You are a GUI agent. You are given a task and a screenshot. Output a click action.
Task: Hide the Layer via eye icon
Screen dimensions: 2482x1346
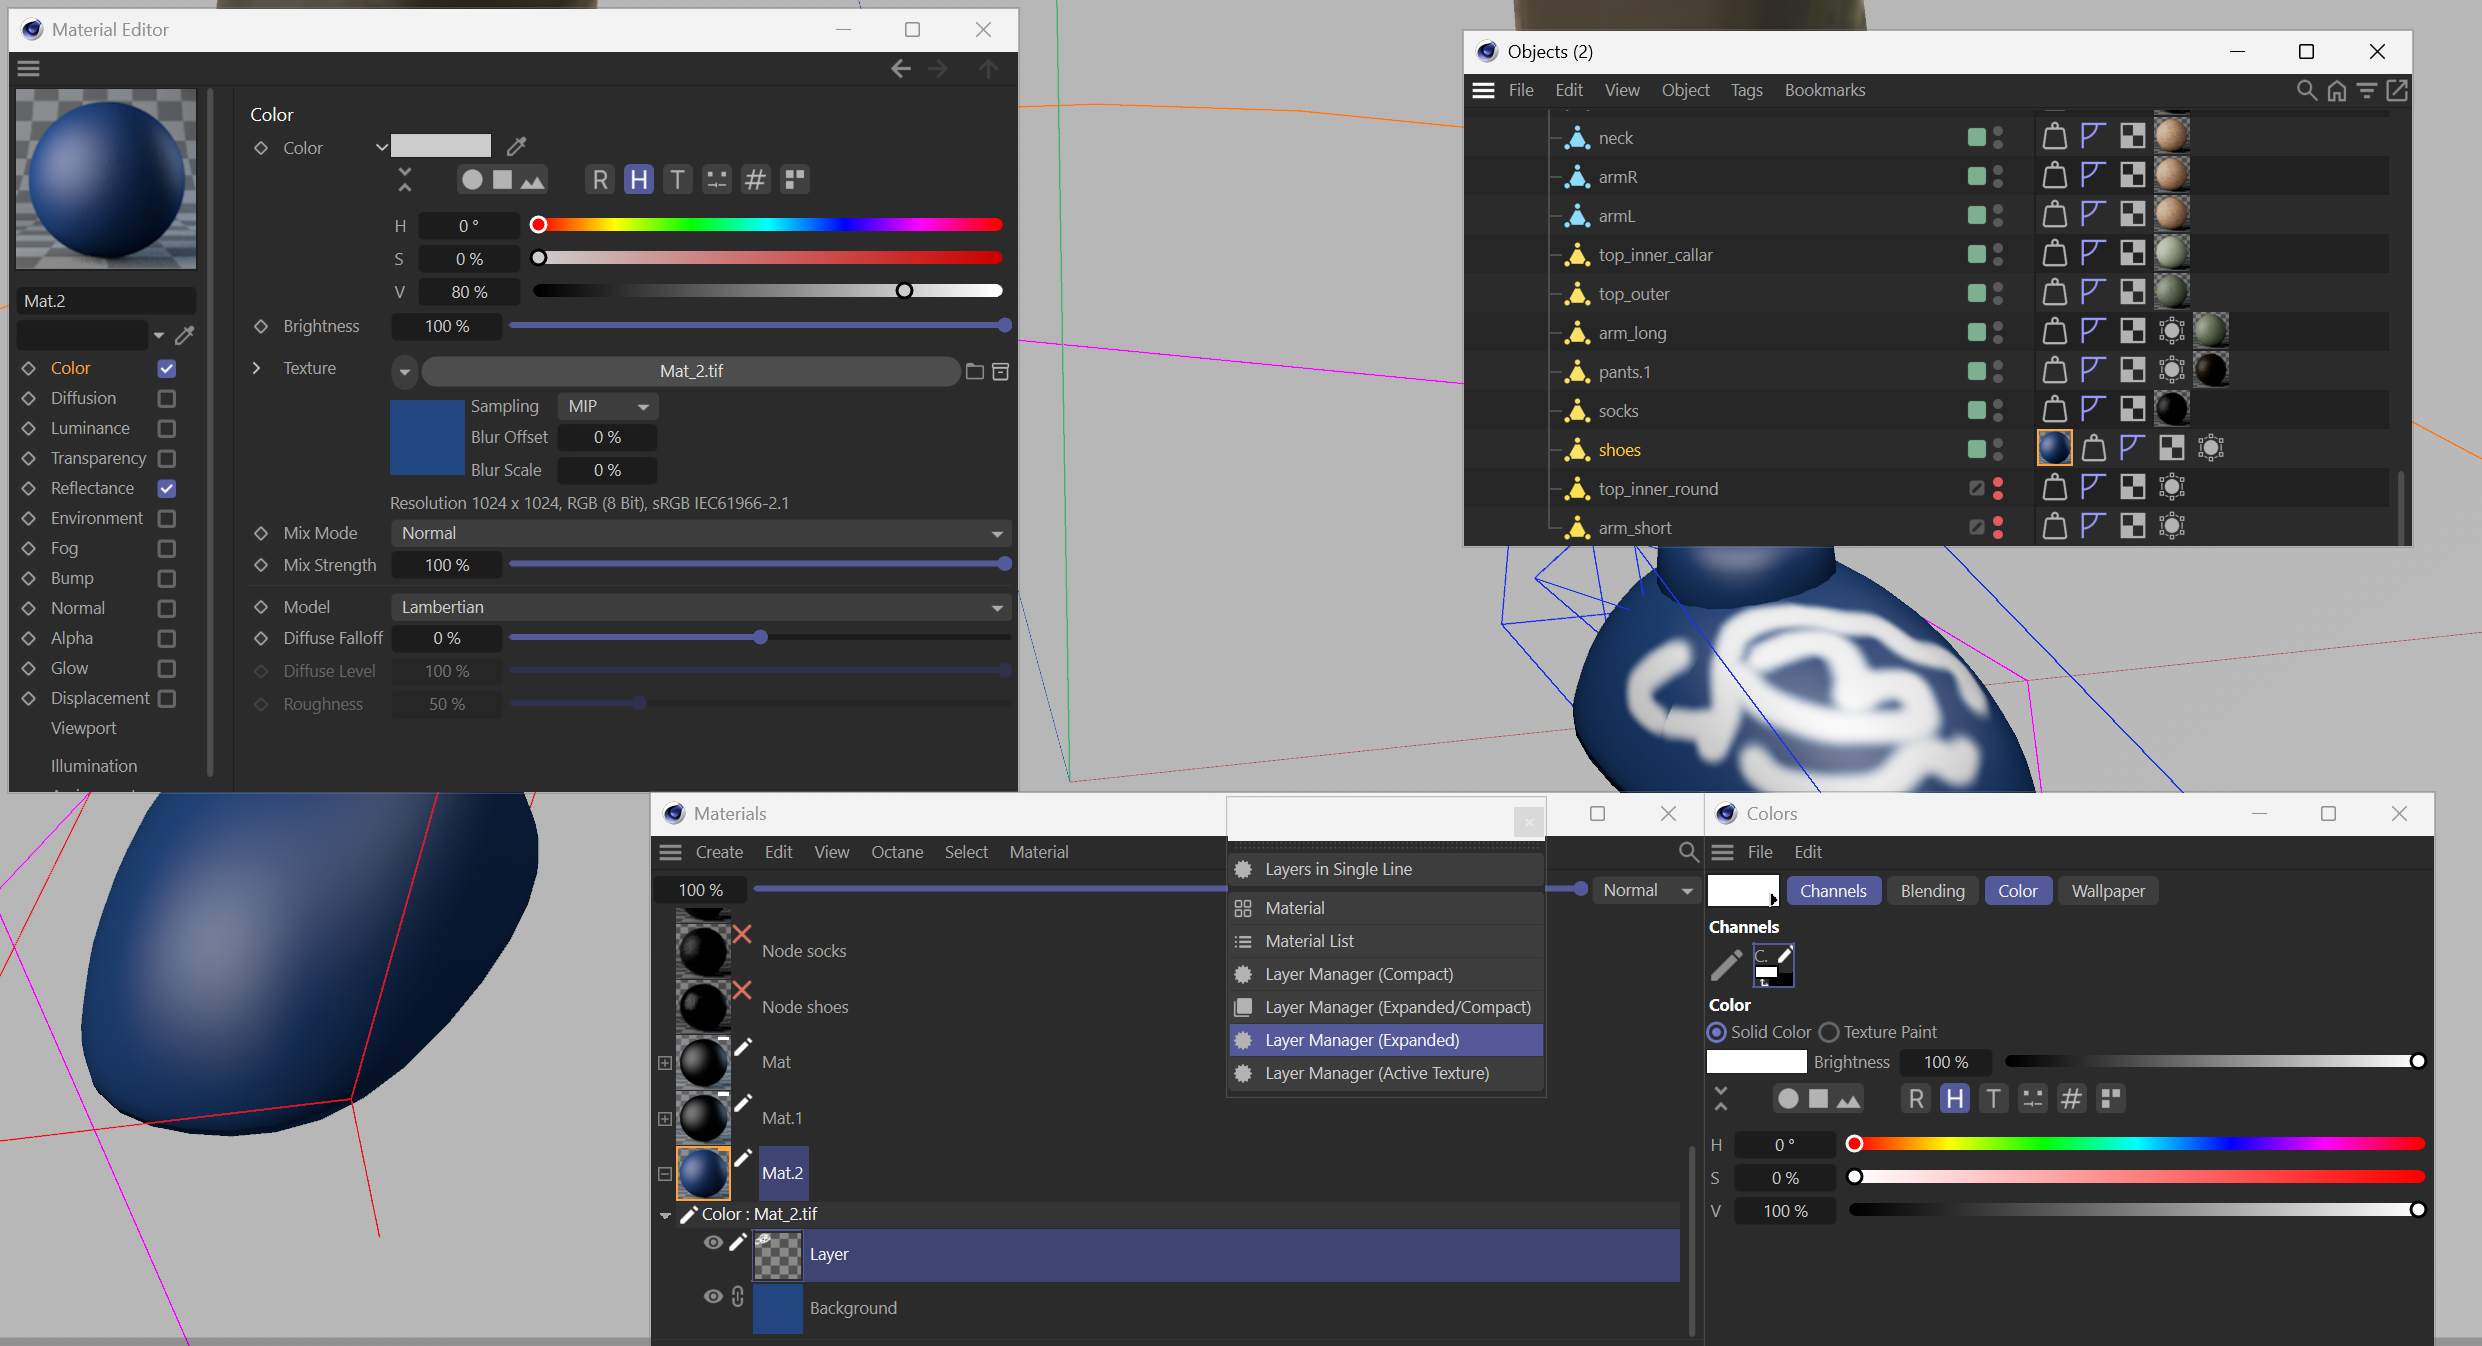(713, 1242)
